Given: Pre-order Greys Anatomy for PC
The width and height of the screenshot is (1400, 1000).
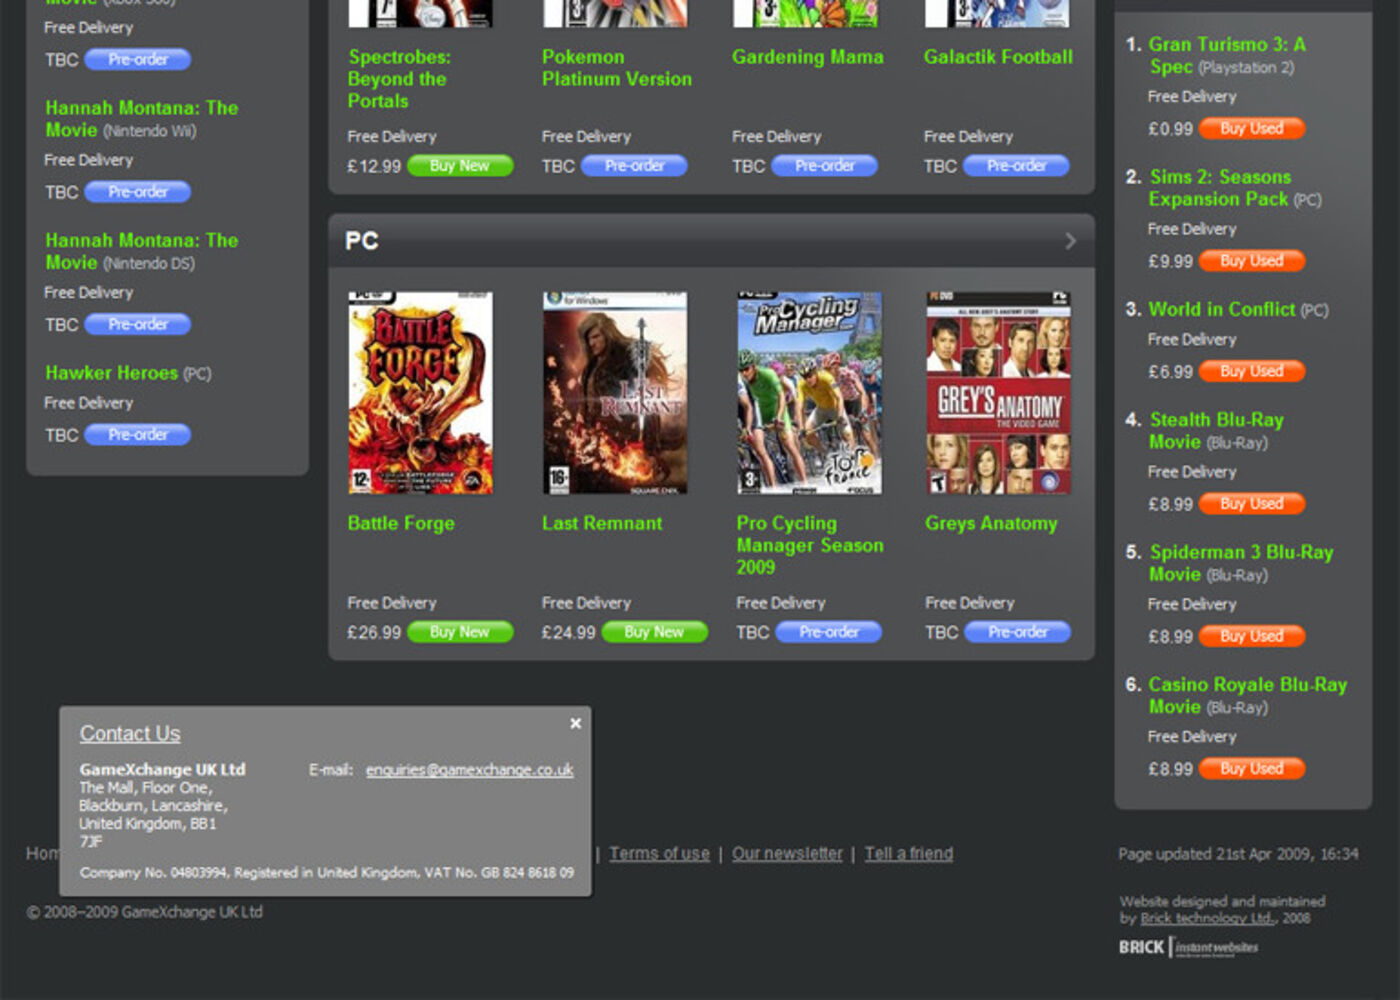Looking at the screenshot, I should coord(1017,632).
